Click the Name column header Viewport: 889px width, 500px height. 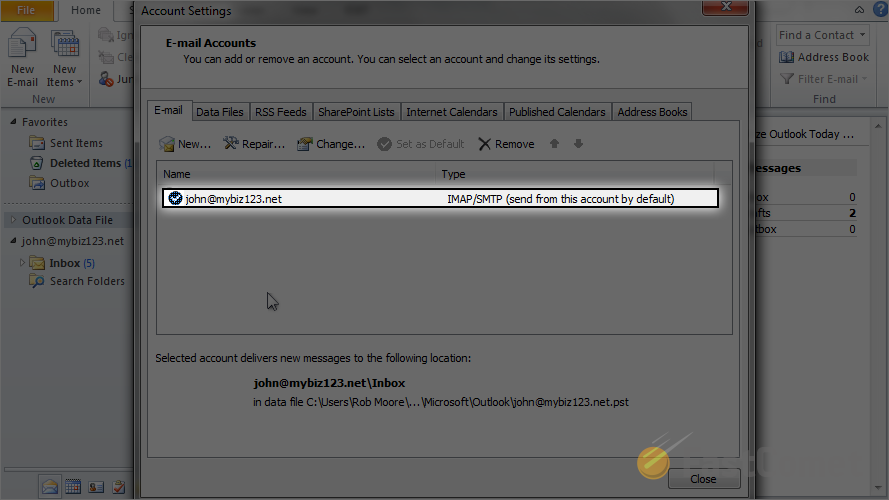coord(296,174)
